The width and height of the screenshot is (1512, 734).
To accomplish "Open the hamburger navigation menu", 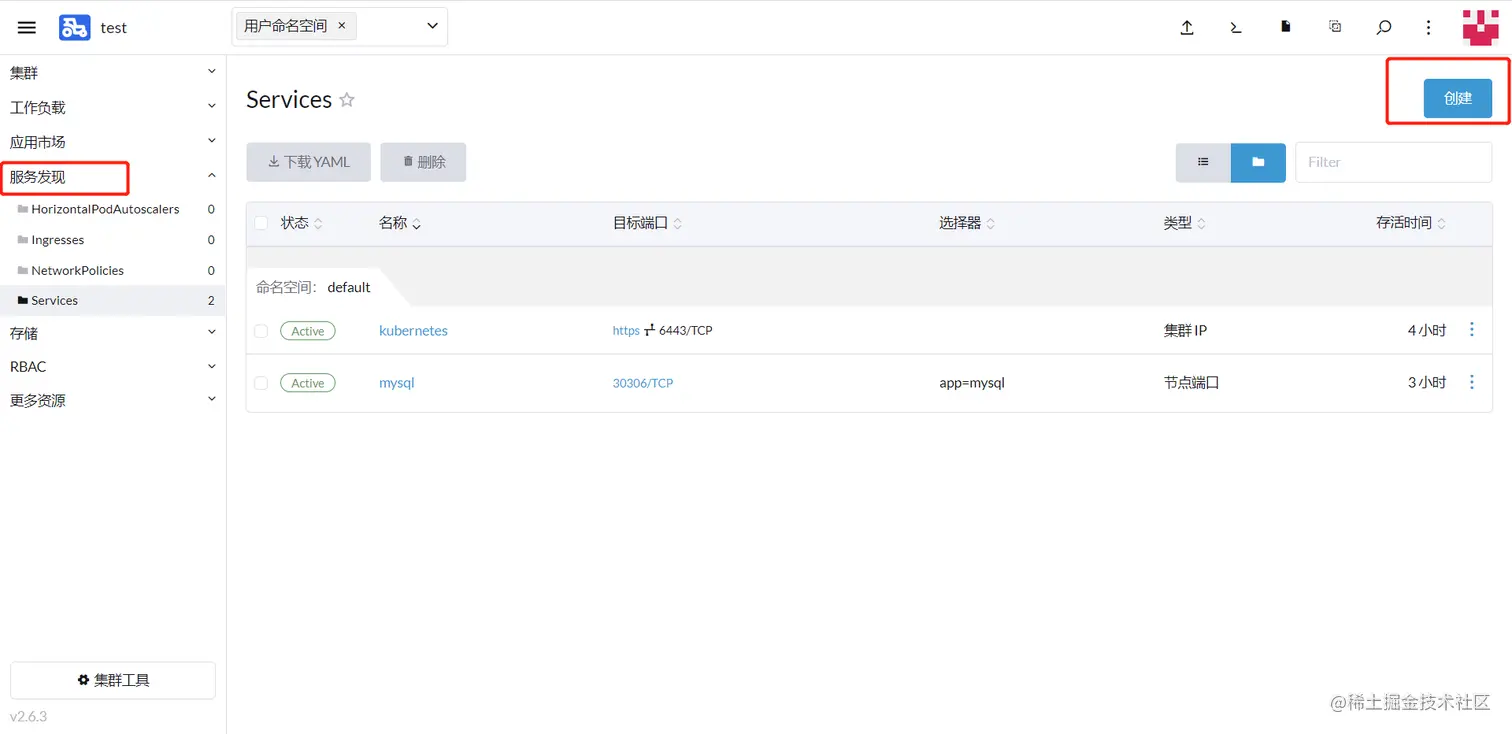I will [27, 27].
